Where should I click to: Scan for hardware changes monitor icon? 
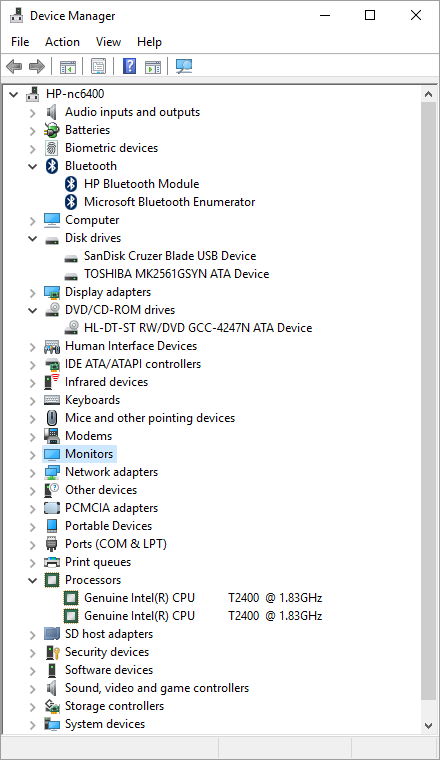click(x=184, y=66)
